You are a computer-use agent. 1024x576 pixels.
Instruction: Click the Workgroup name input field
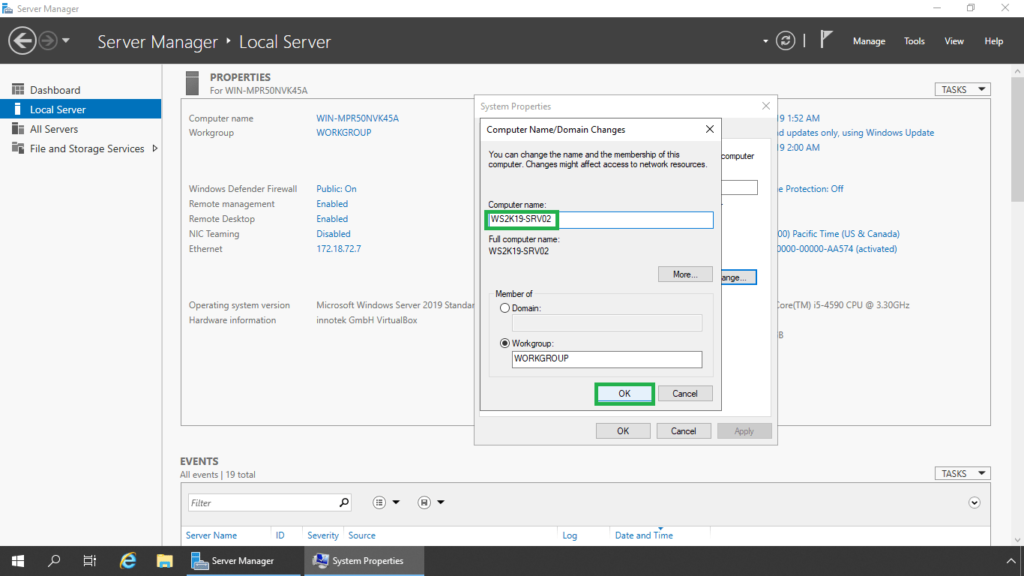pyautogui.click(x=607, y=359)
